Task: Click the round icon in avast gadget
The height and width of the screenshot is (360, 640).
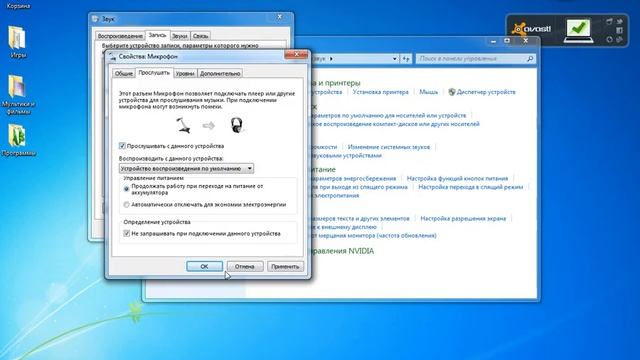Action: coord(609,39)
